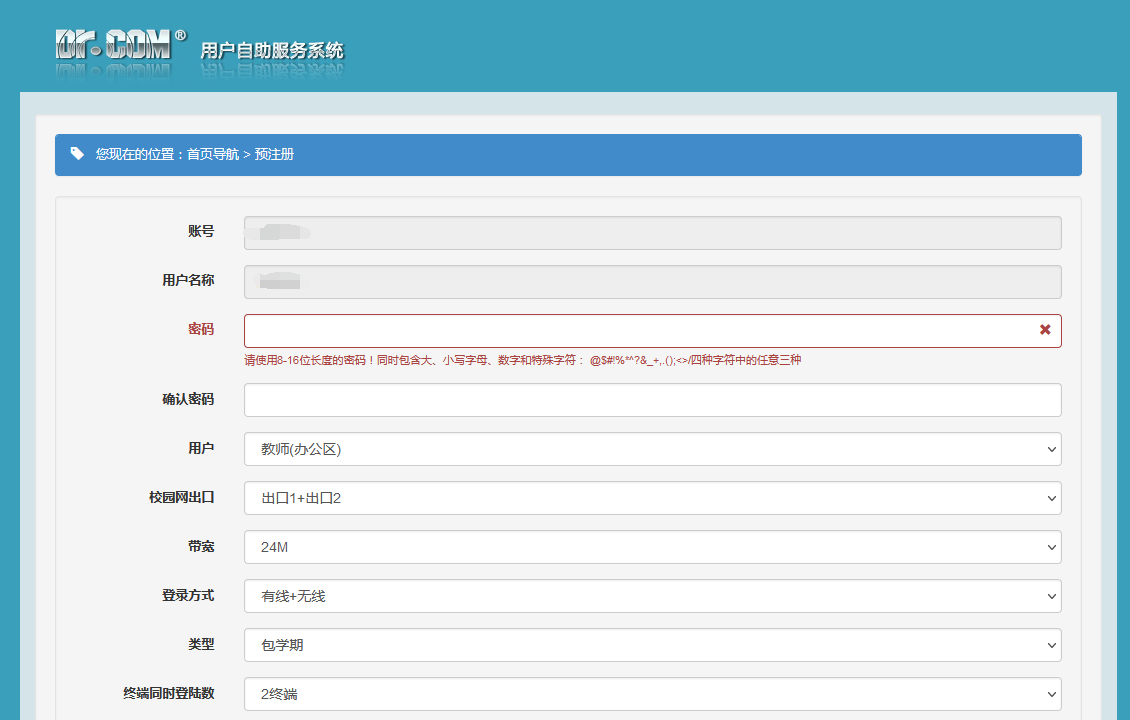Image resolution: width=1130 pixels, height=720 pixels.
Task: Click the disabled 账号 field
Action: [652, 233]
